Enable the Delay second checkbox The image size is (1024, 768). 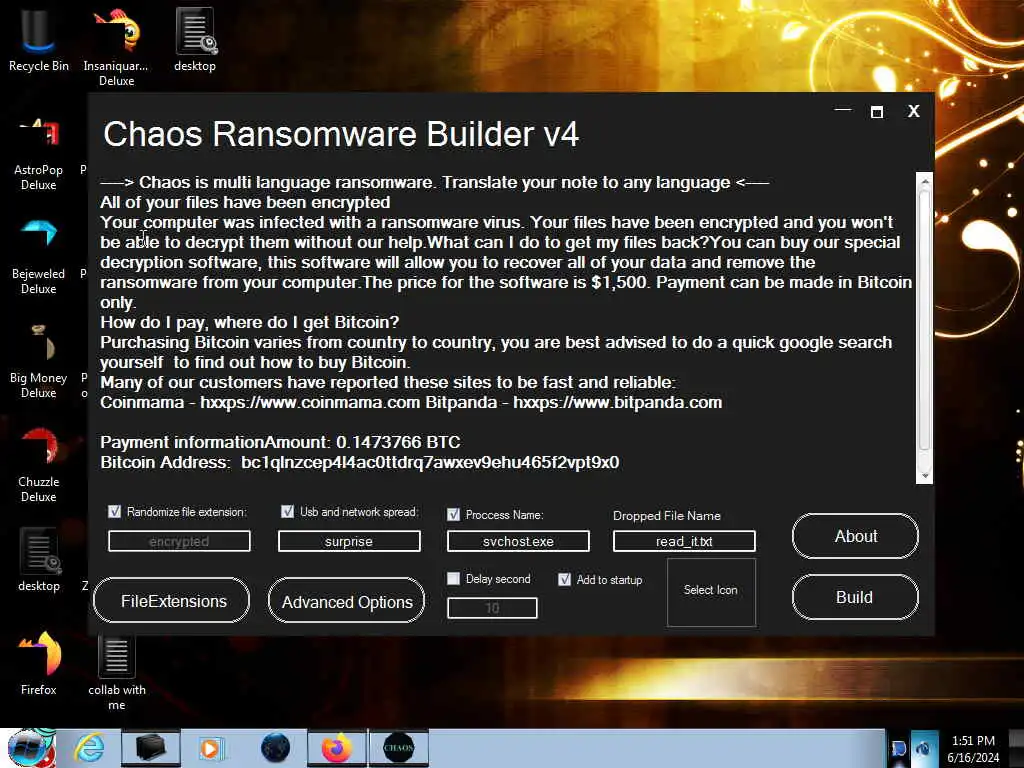pos(453,579)
